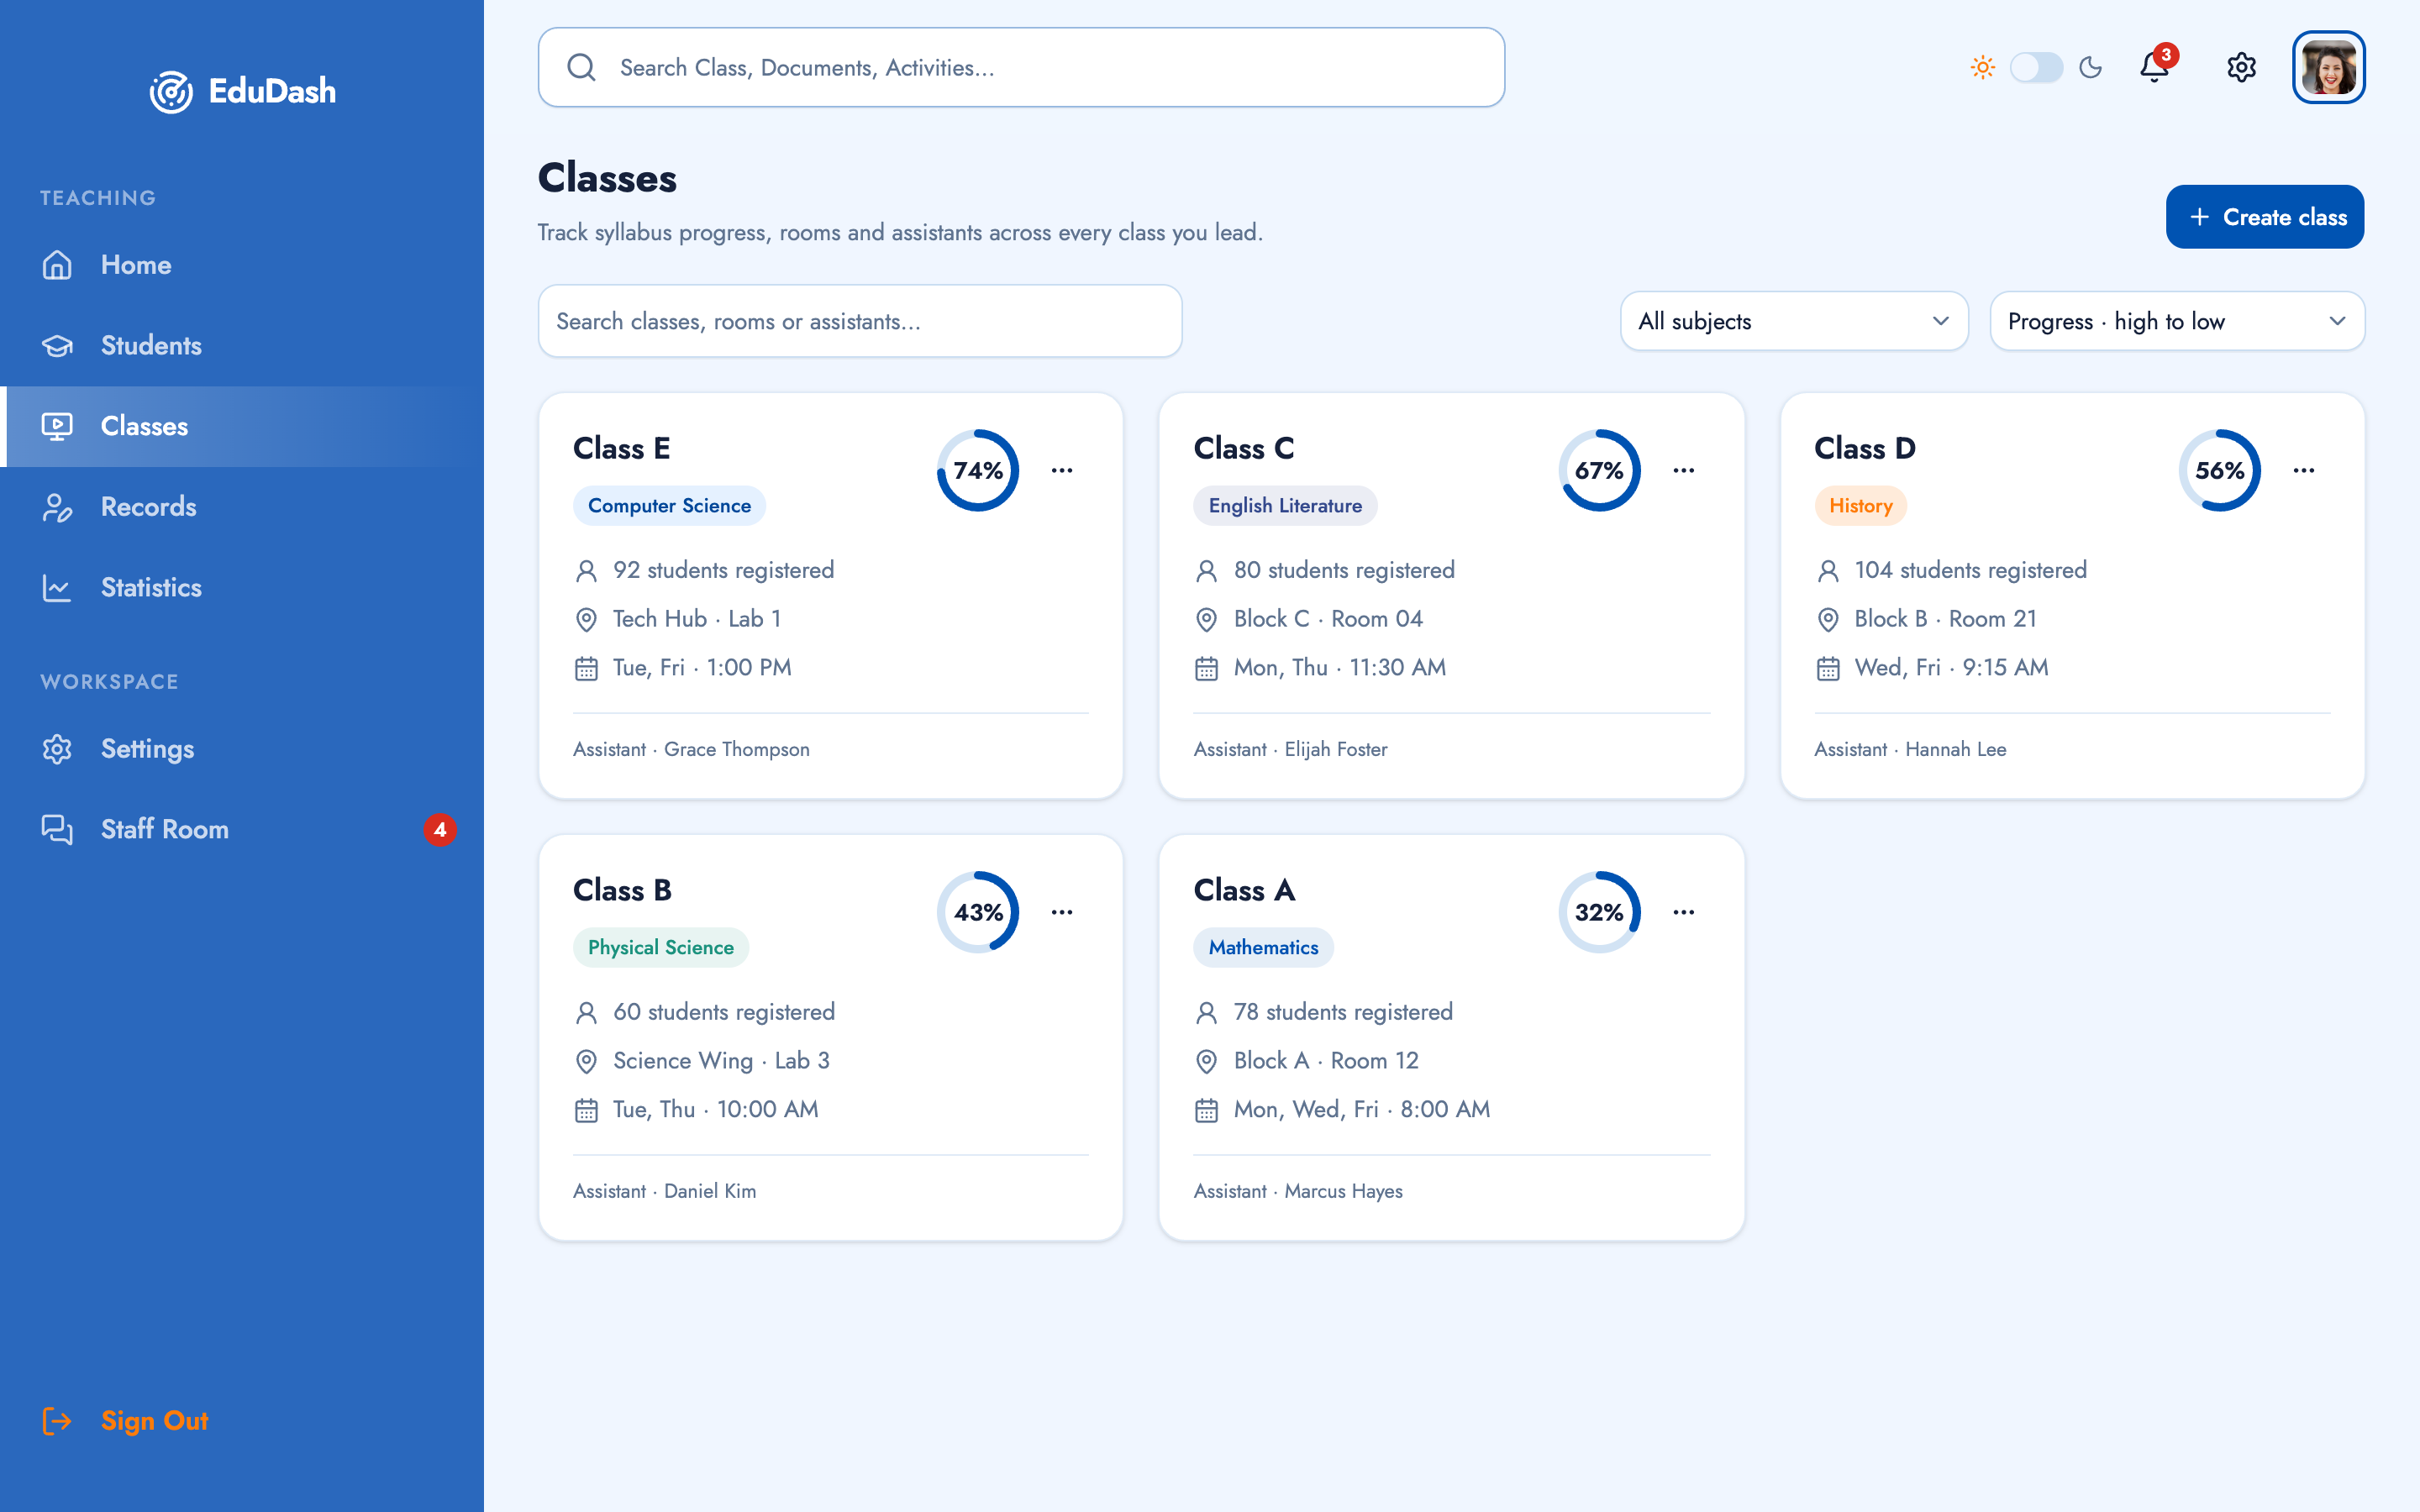Click the History subject tag

tap(1860, 506)
